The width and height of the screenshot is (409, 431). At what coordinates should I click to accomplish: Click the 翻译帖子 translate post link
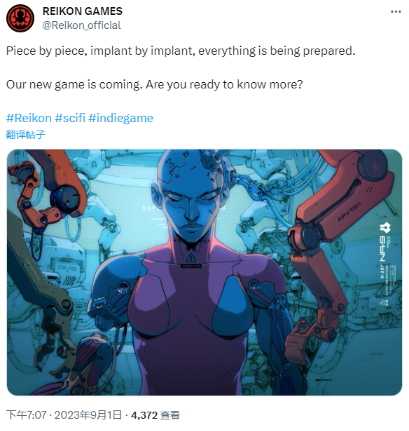click(26, 135)
